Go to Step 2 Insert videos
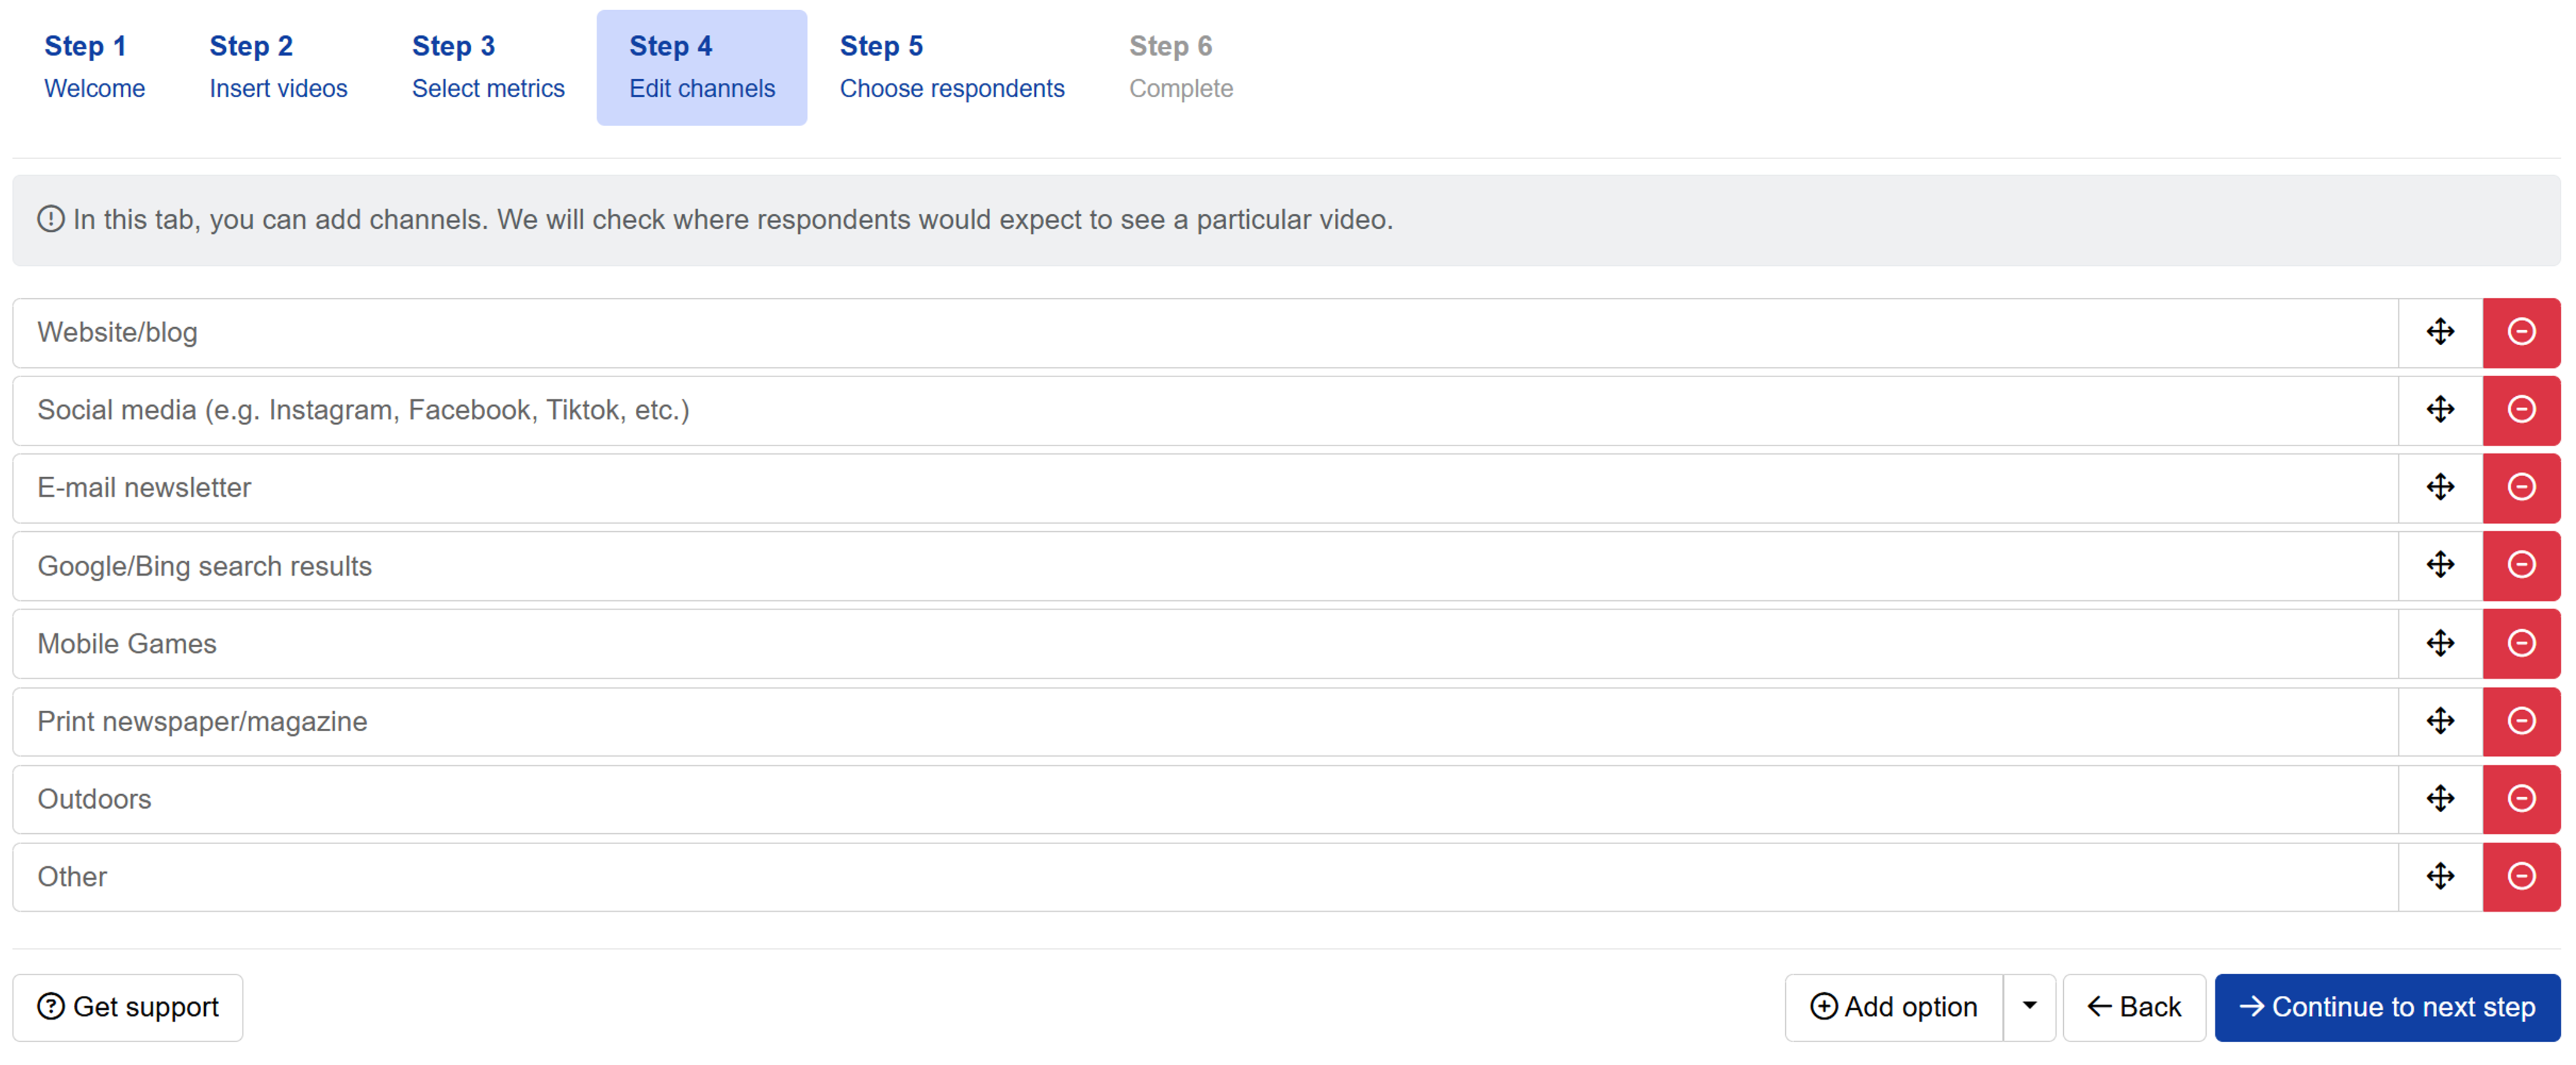Viewport: 2576px width, 1065px height. pos(278,67)
